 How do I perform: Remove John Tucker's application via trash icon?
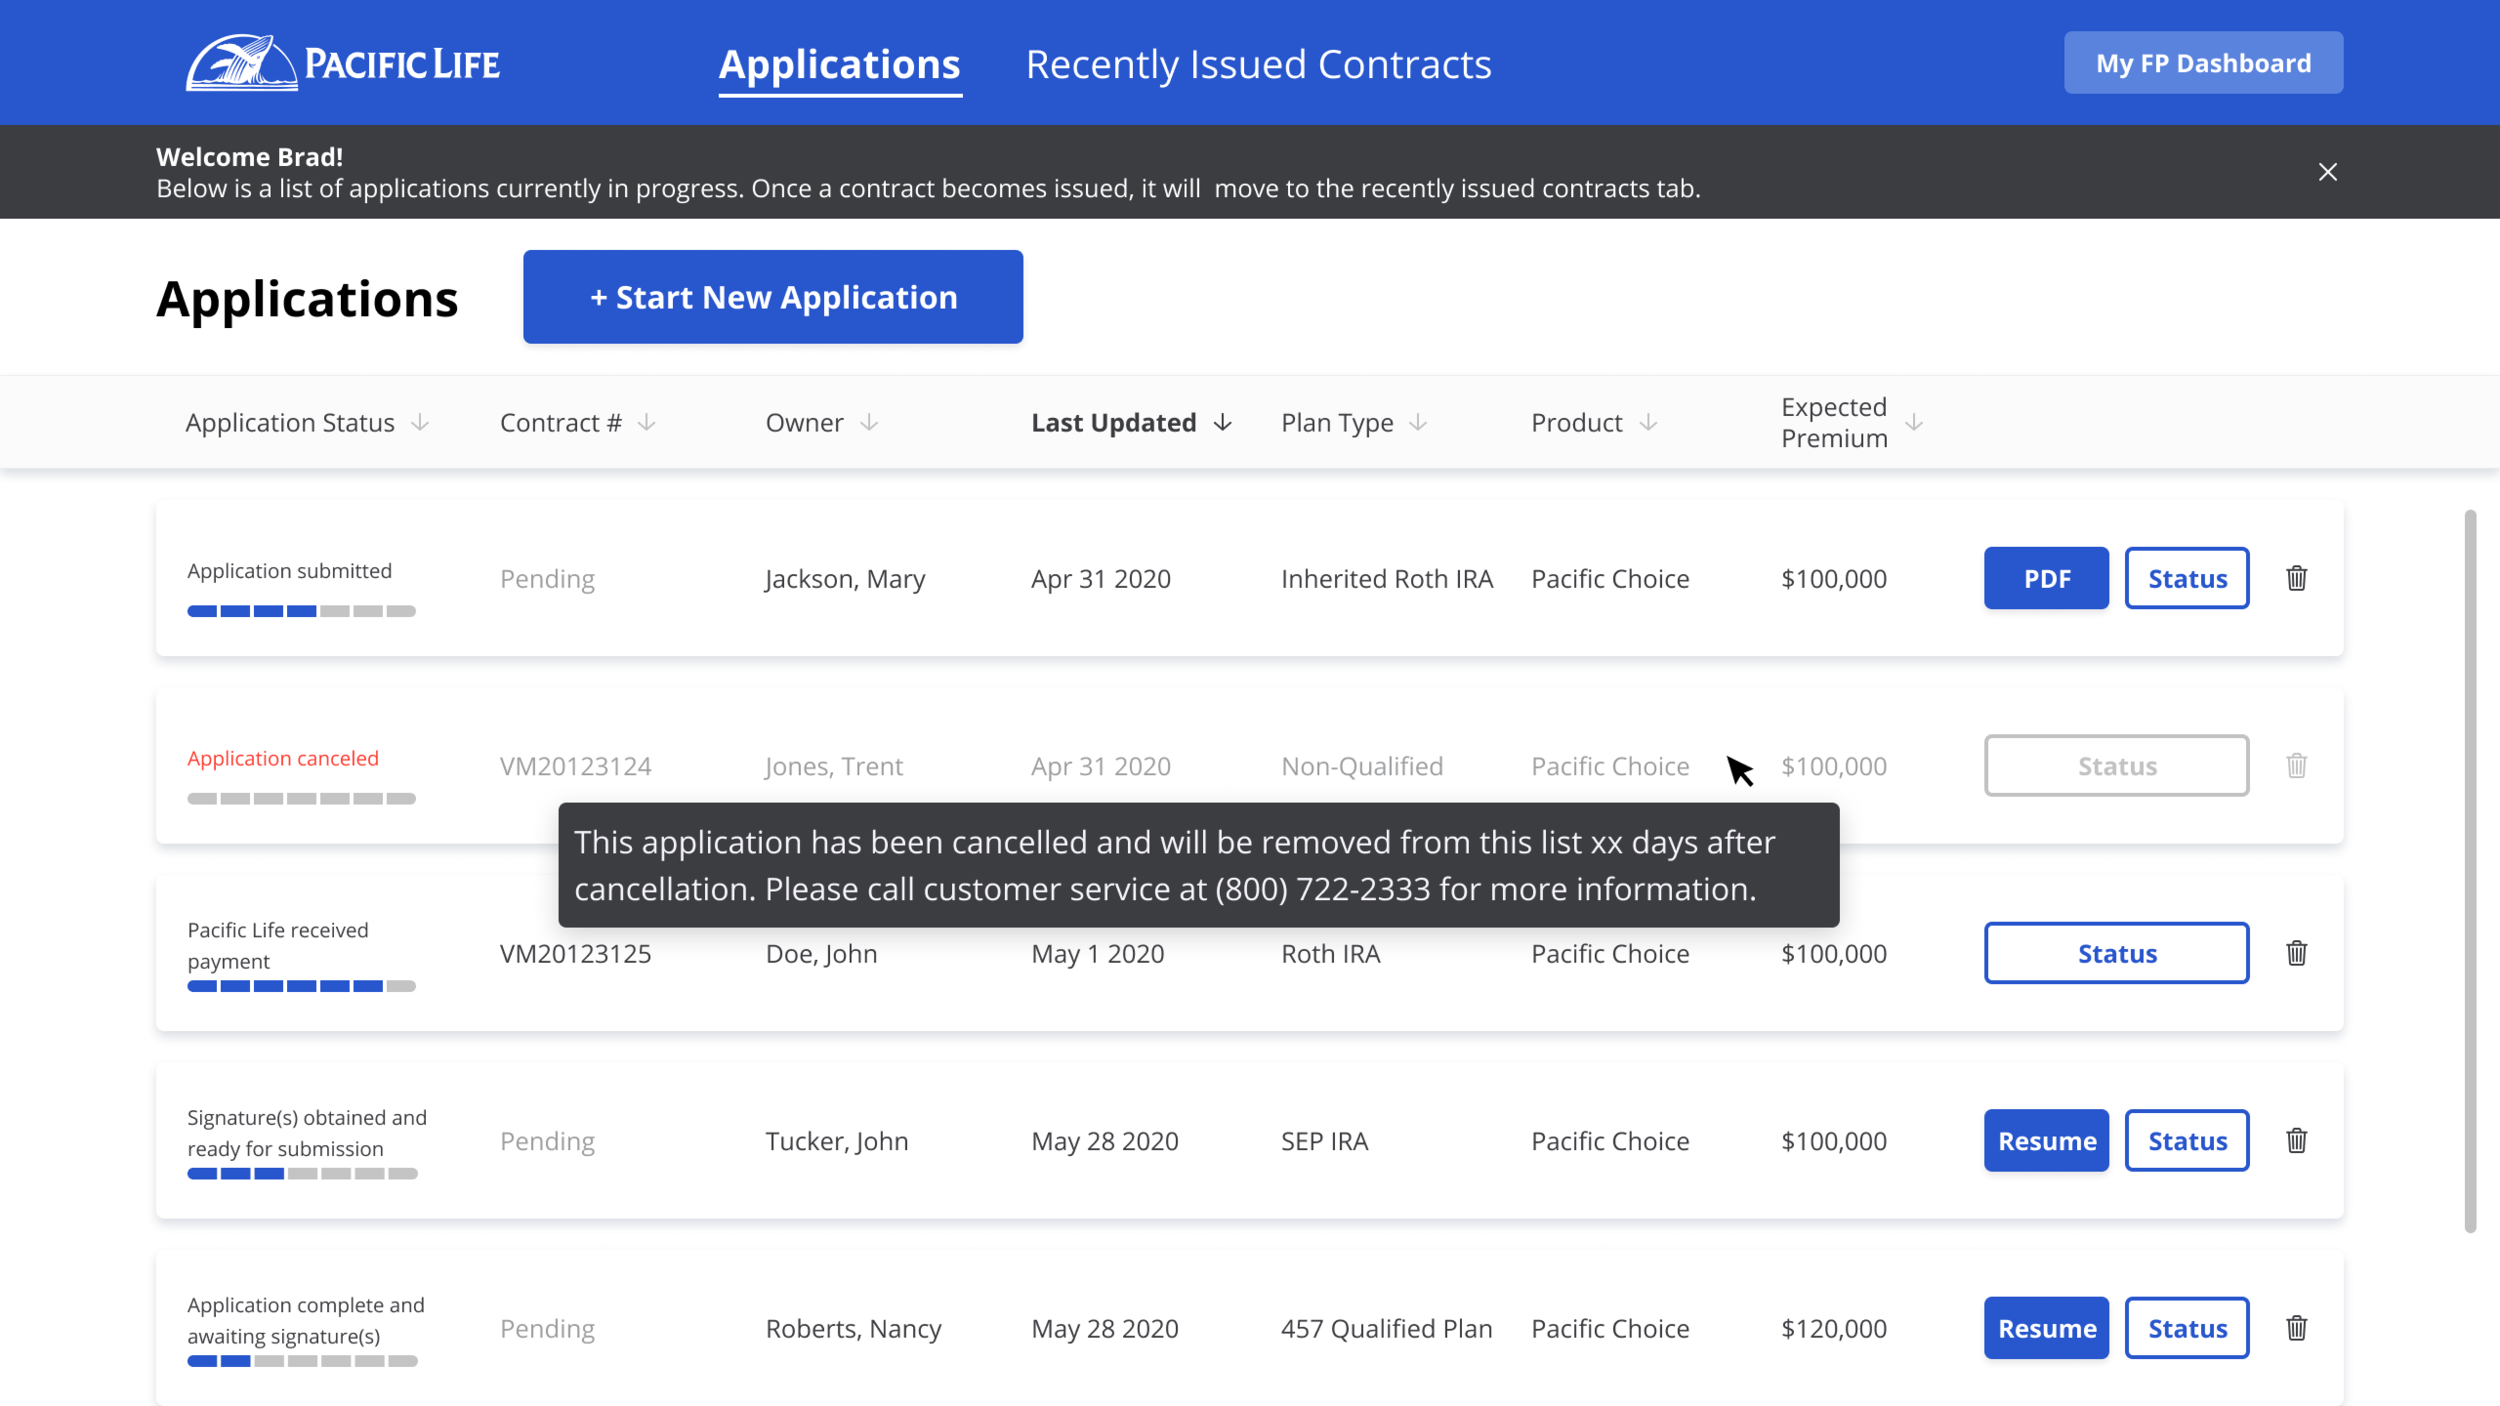point(2296,1140)
